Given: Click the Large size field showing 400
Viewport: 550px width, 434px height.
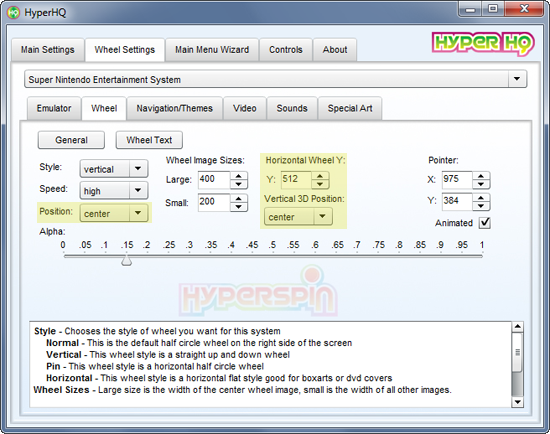Looking at the screenshot, I should point(214,180).
